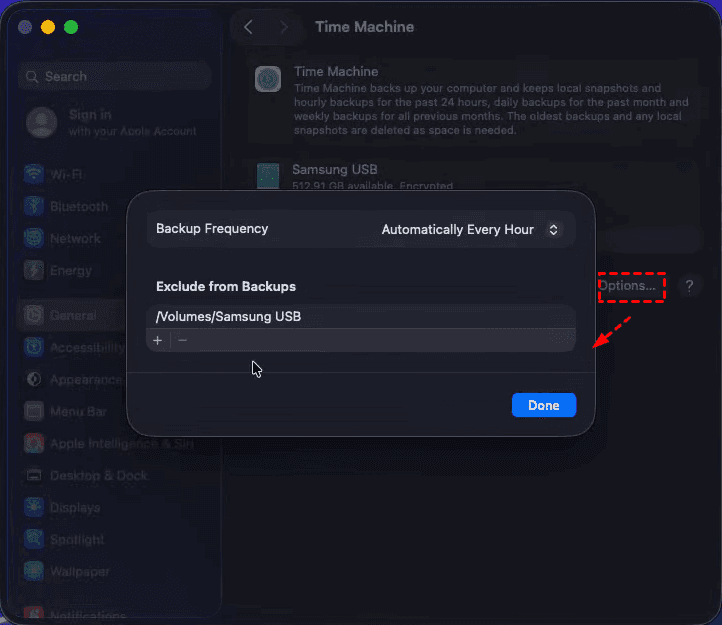This screenshot has height=625, width=722.
Task: Click the Samsung USB disk icon
Action: 267,177
